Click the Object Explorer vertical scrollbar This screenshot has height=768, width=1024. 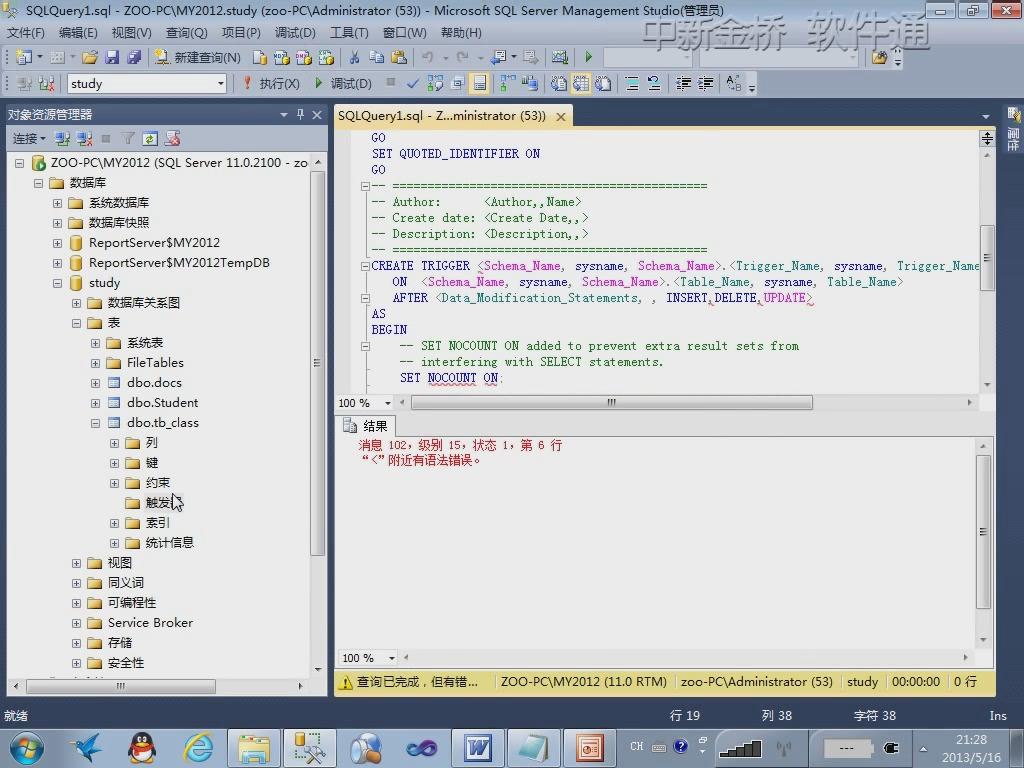[318, 363]
